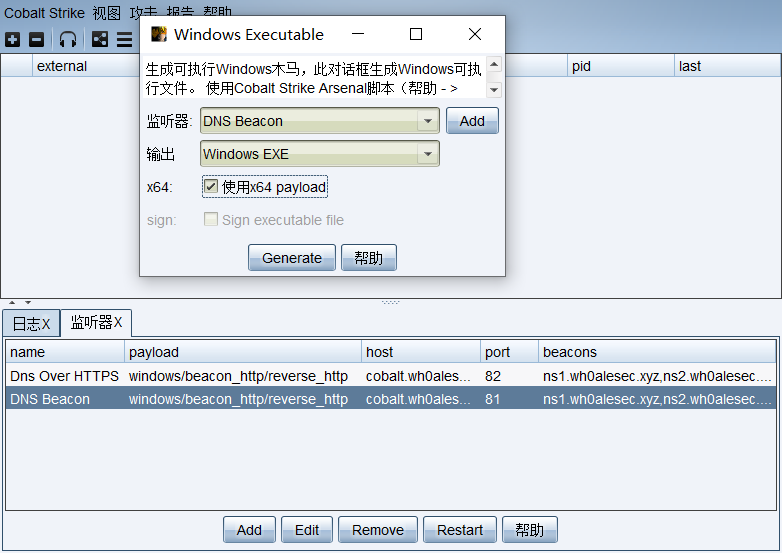Sort listeners by port column header
The image size is (782, 553).
[509, 352]
